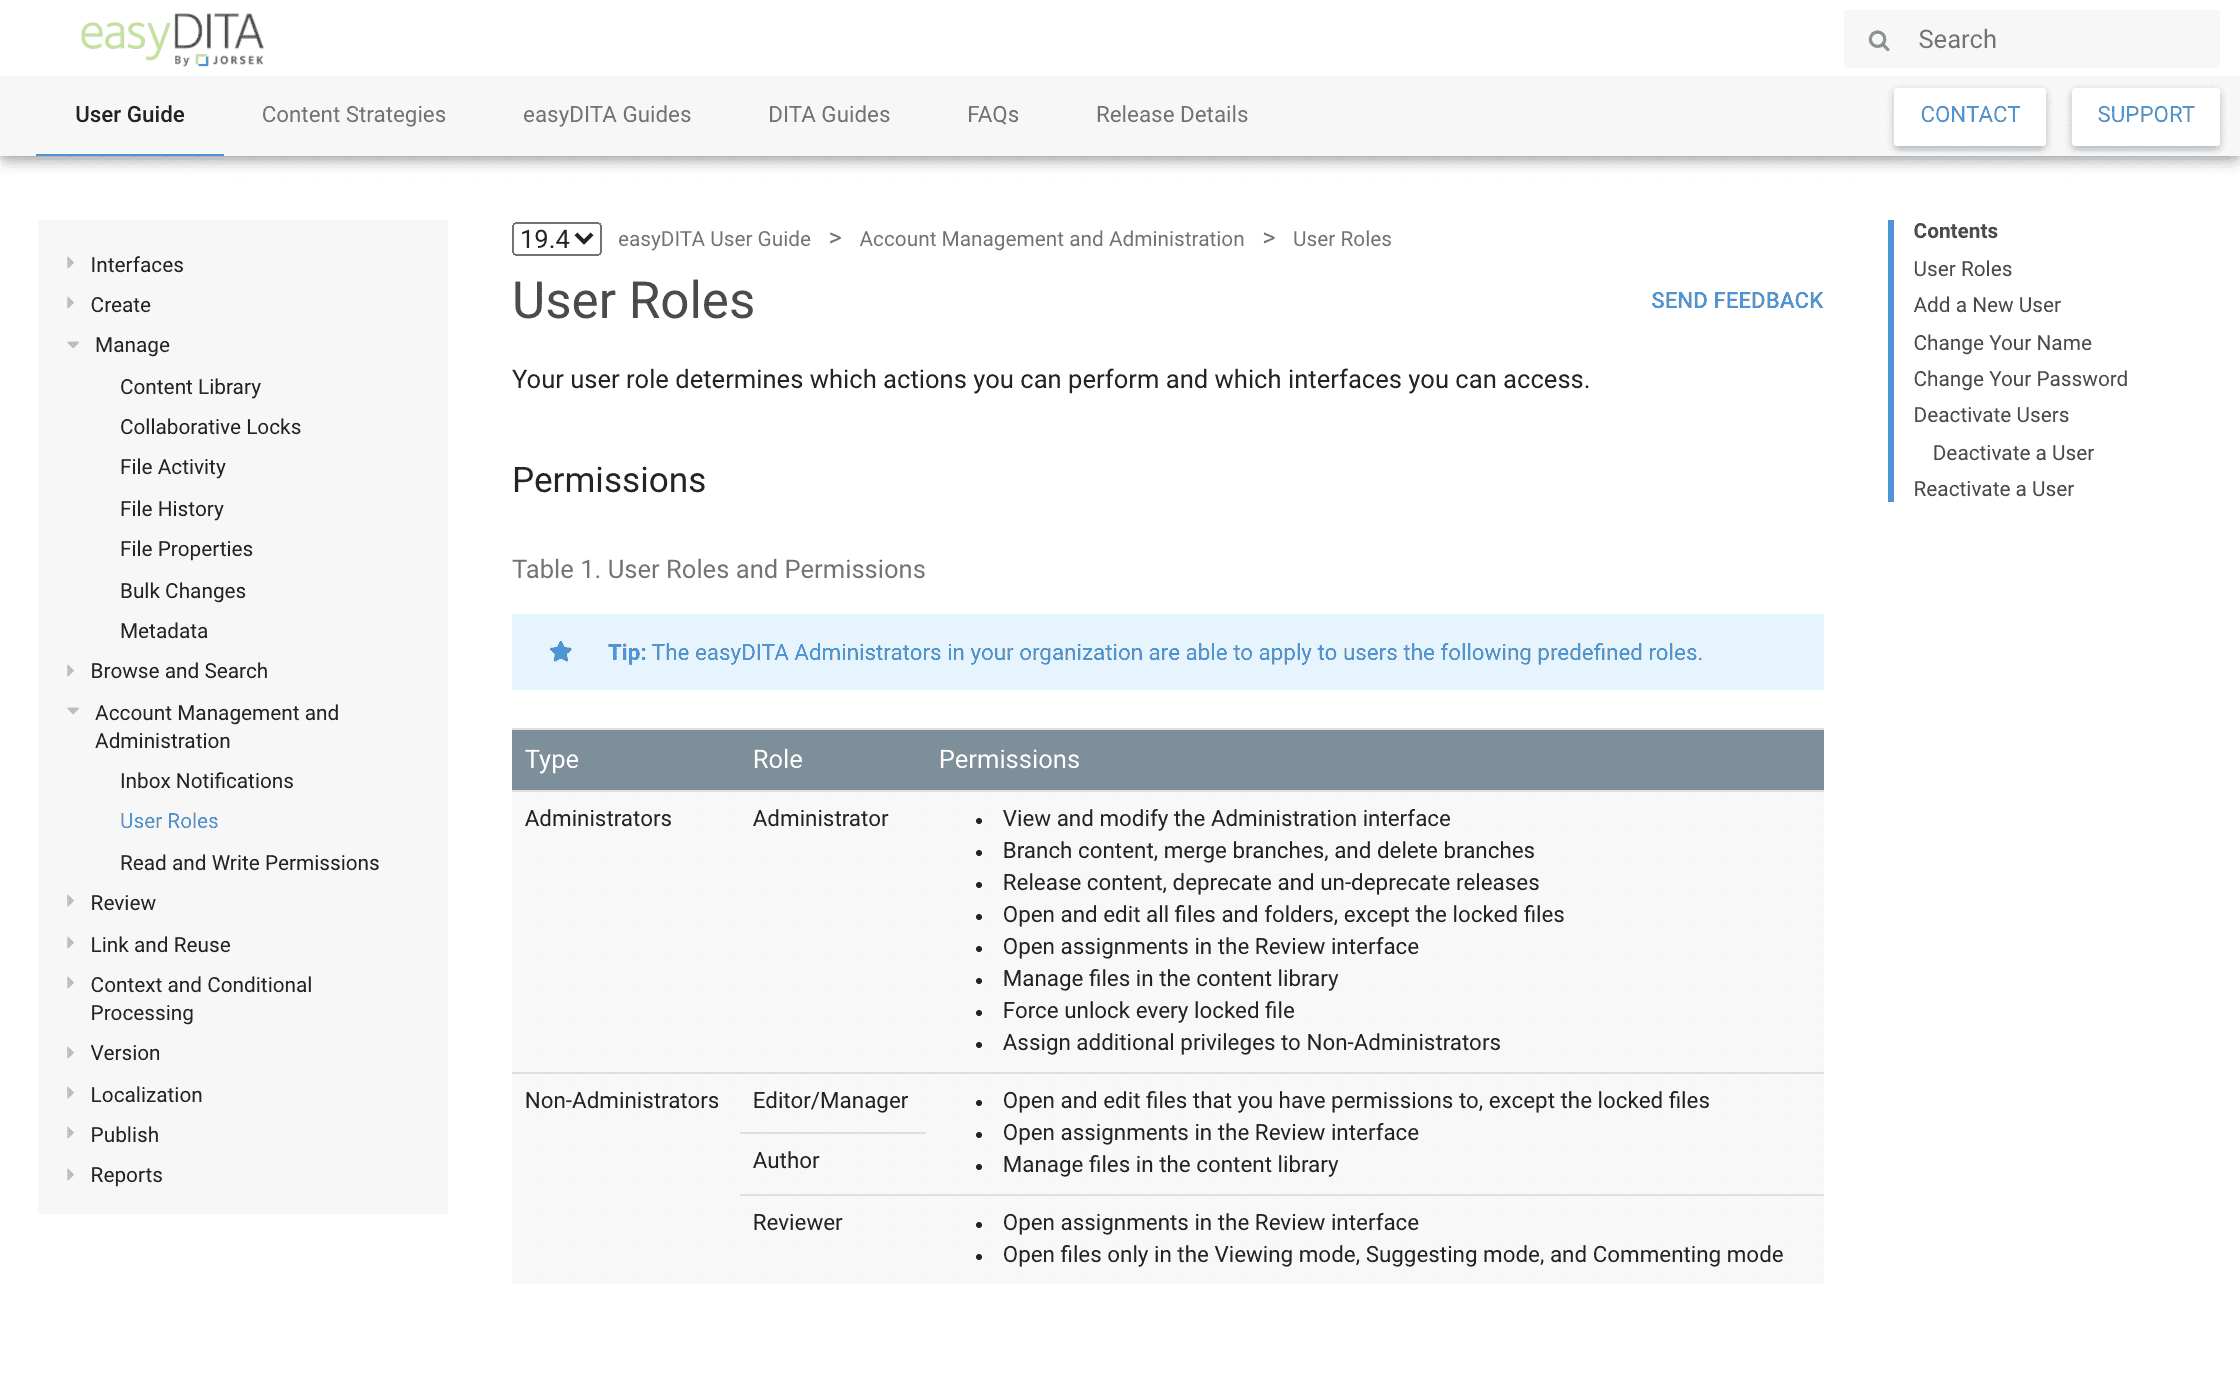
Task: Open the Content Strategies tab
Action: [354, 115]
